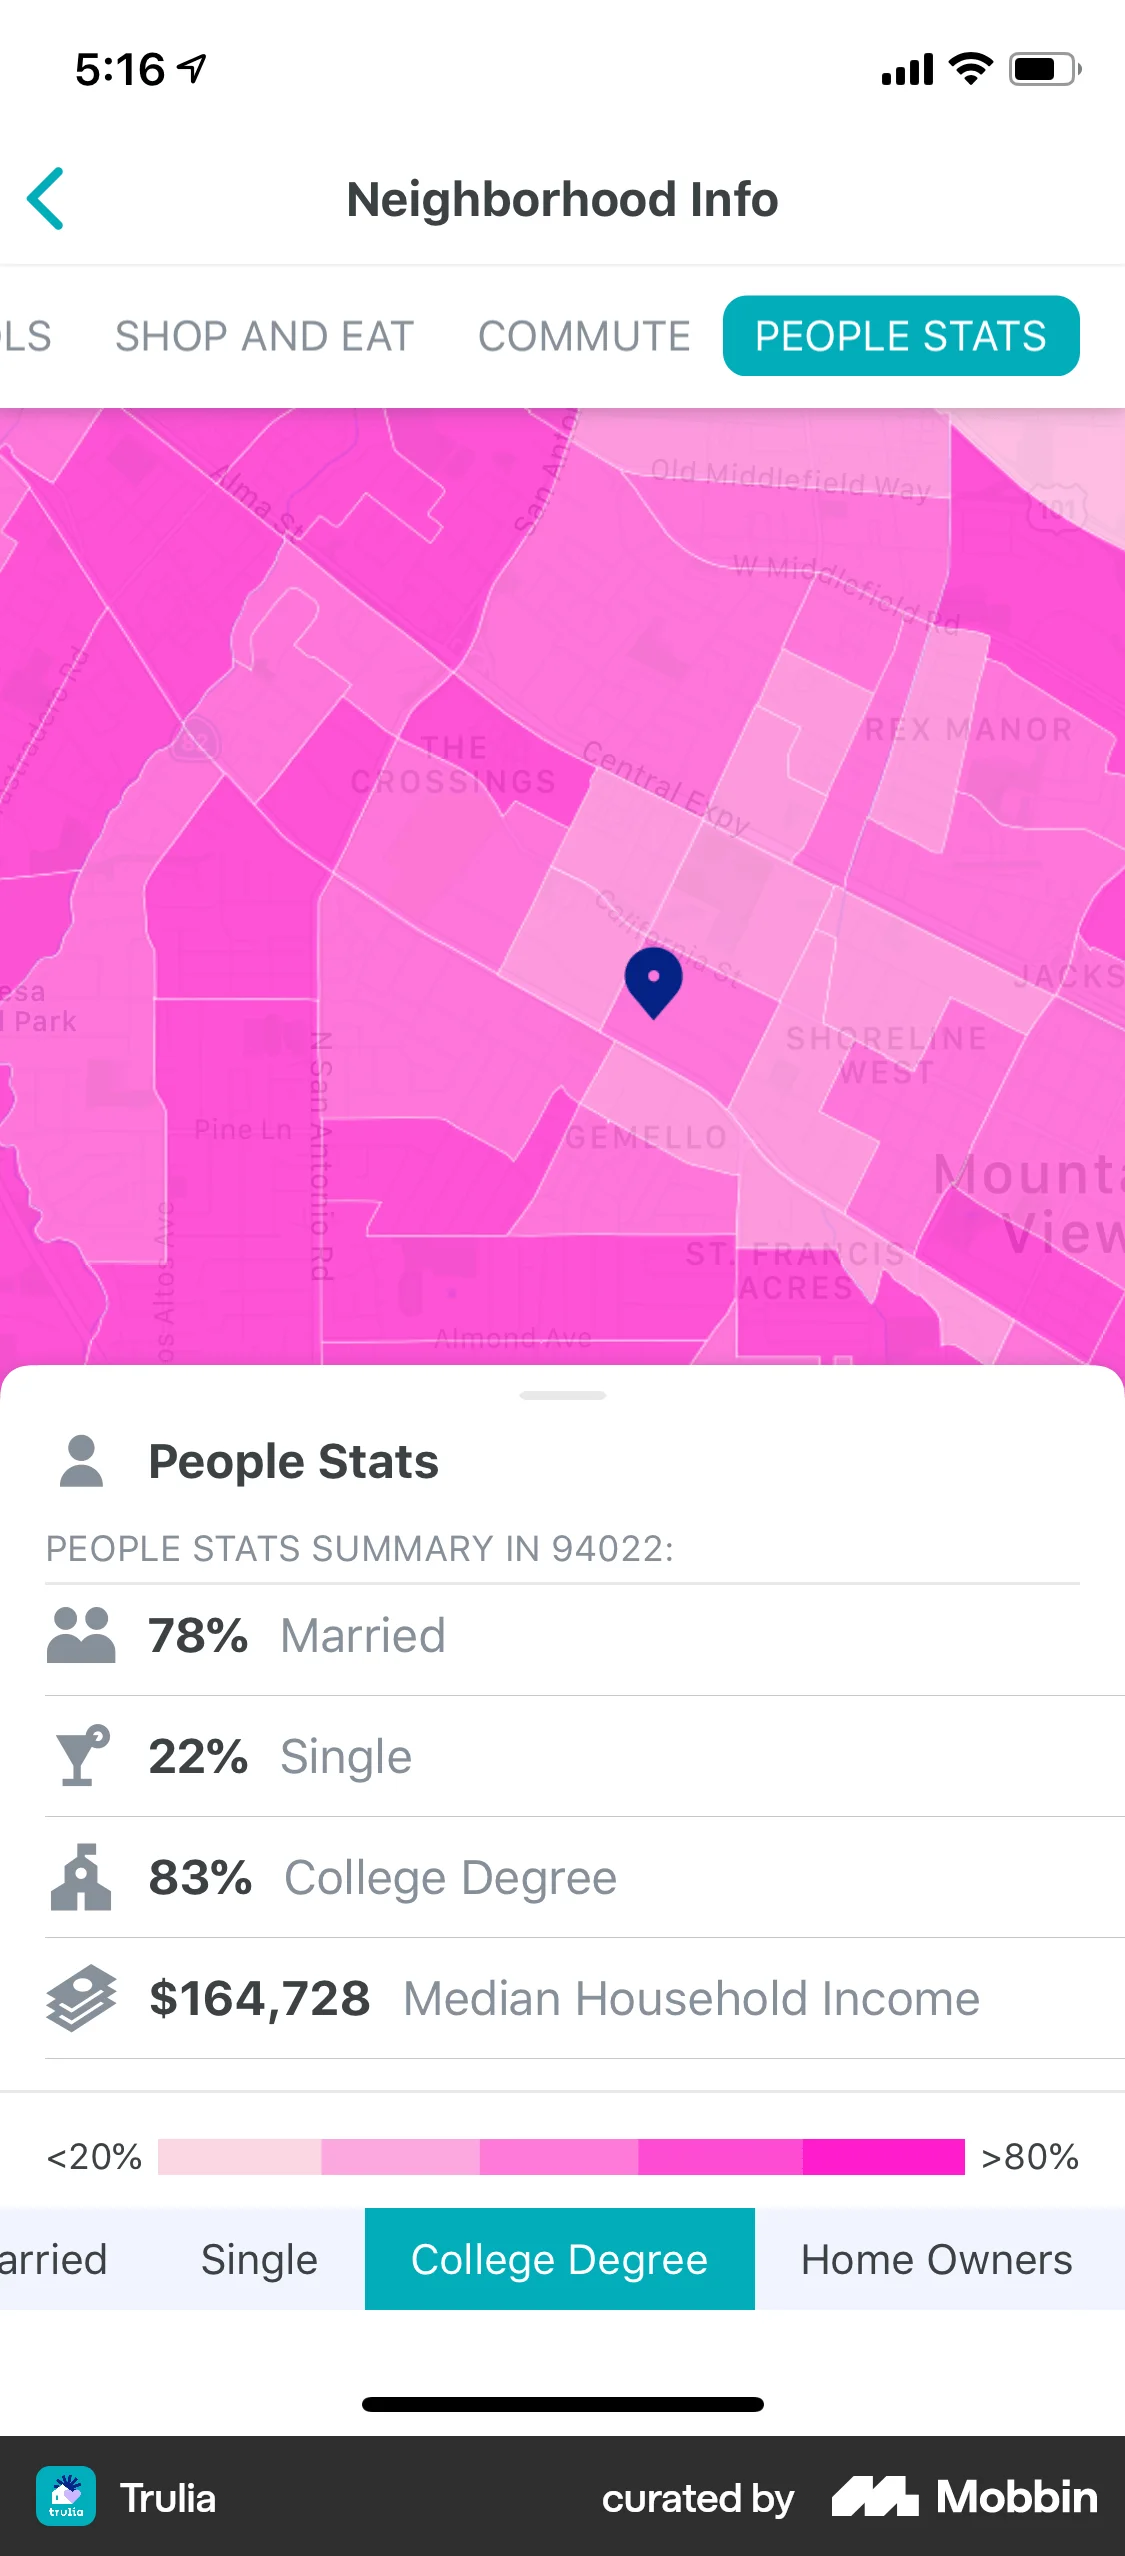Show the Single map filter
The width and height of the screenshot is (1125, 2556).
259,2260
